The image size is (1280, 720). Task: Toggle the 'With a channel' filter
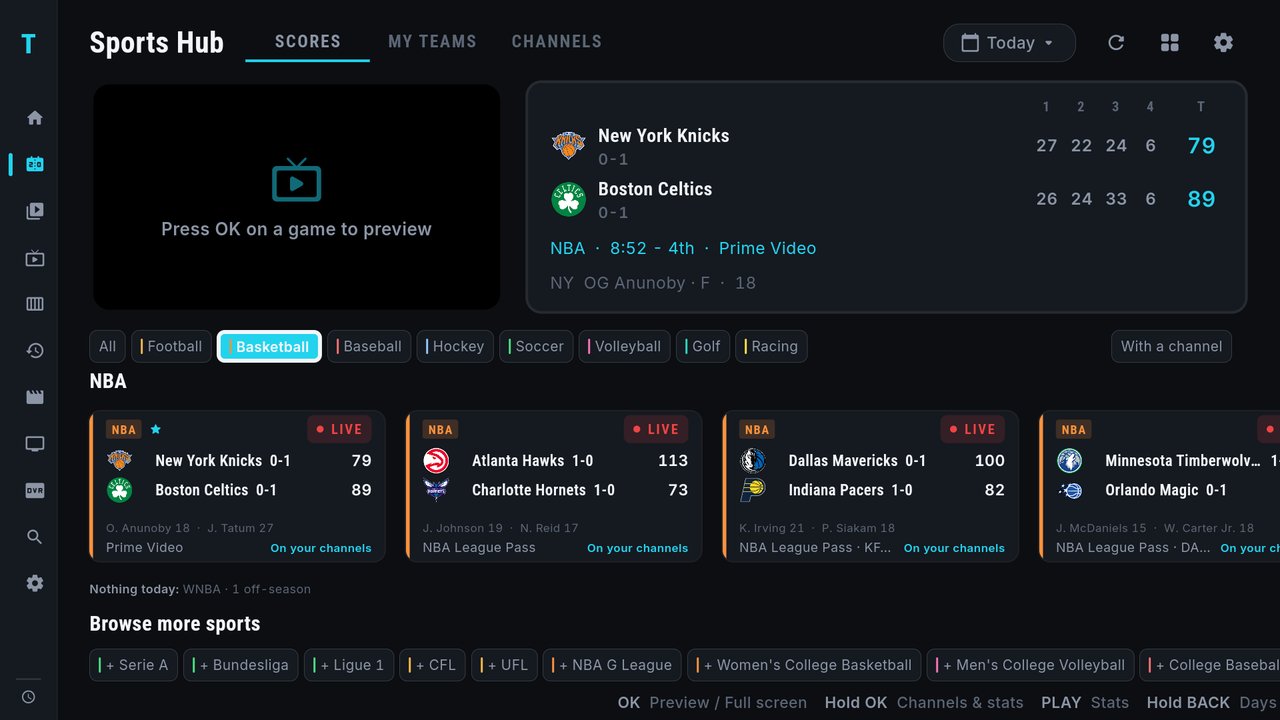coord(1171,346)
